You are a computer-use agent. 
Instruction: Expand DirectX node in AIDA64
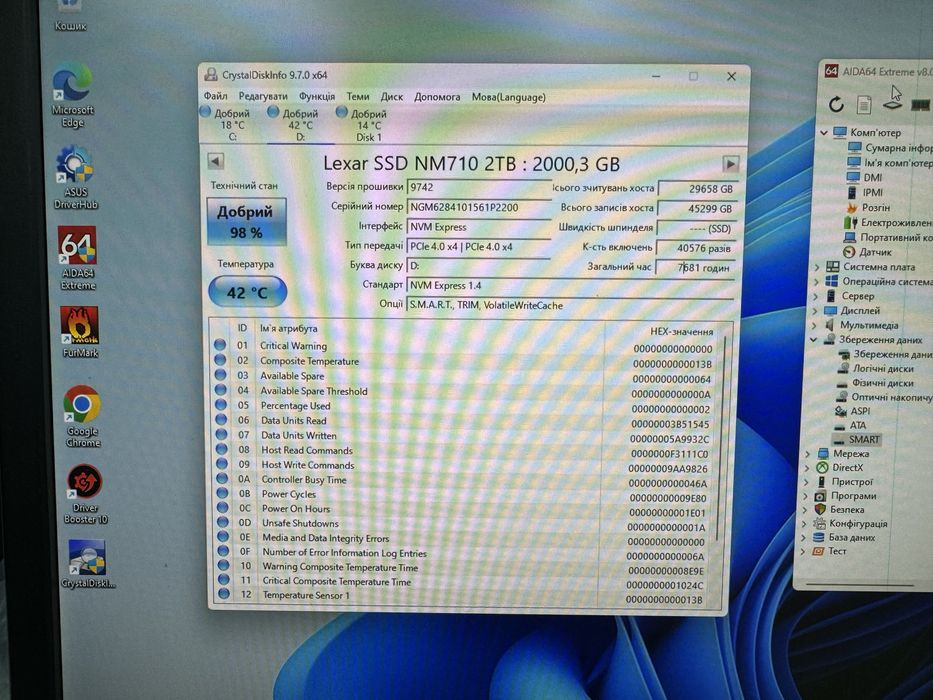coord(807,468)
